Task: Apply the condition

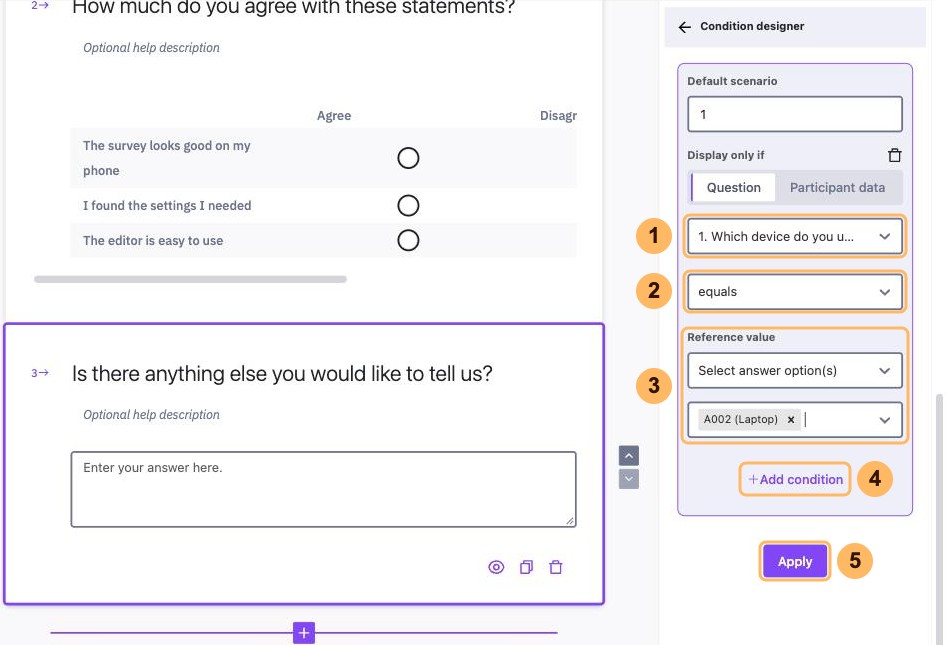Action: [x=795, y=561]
